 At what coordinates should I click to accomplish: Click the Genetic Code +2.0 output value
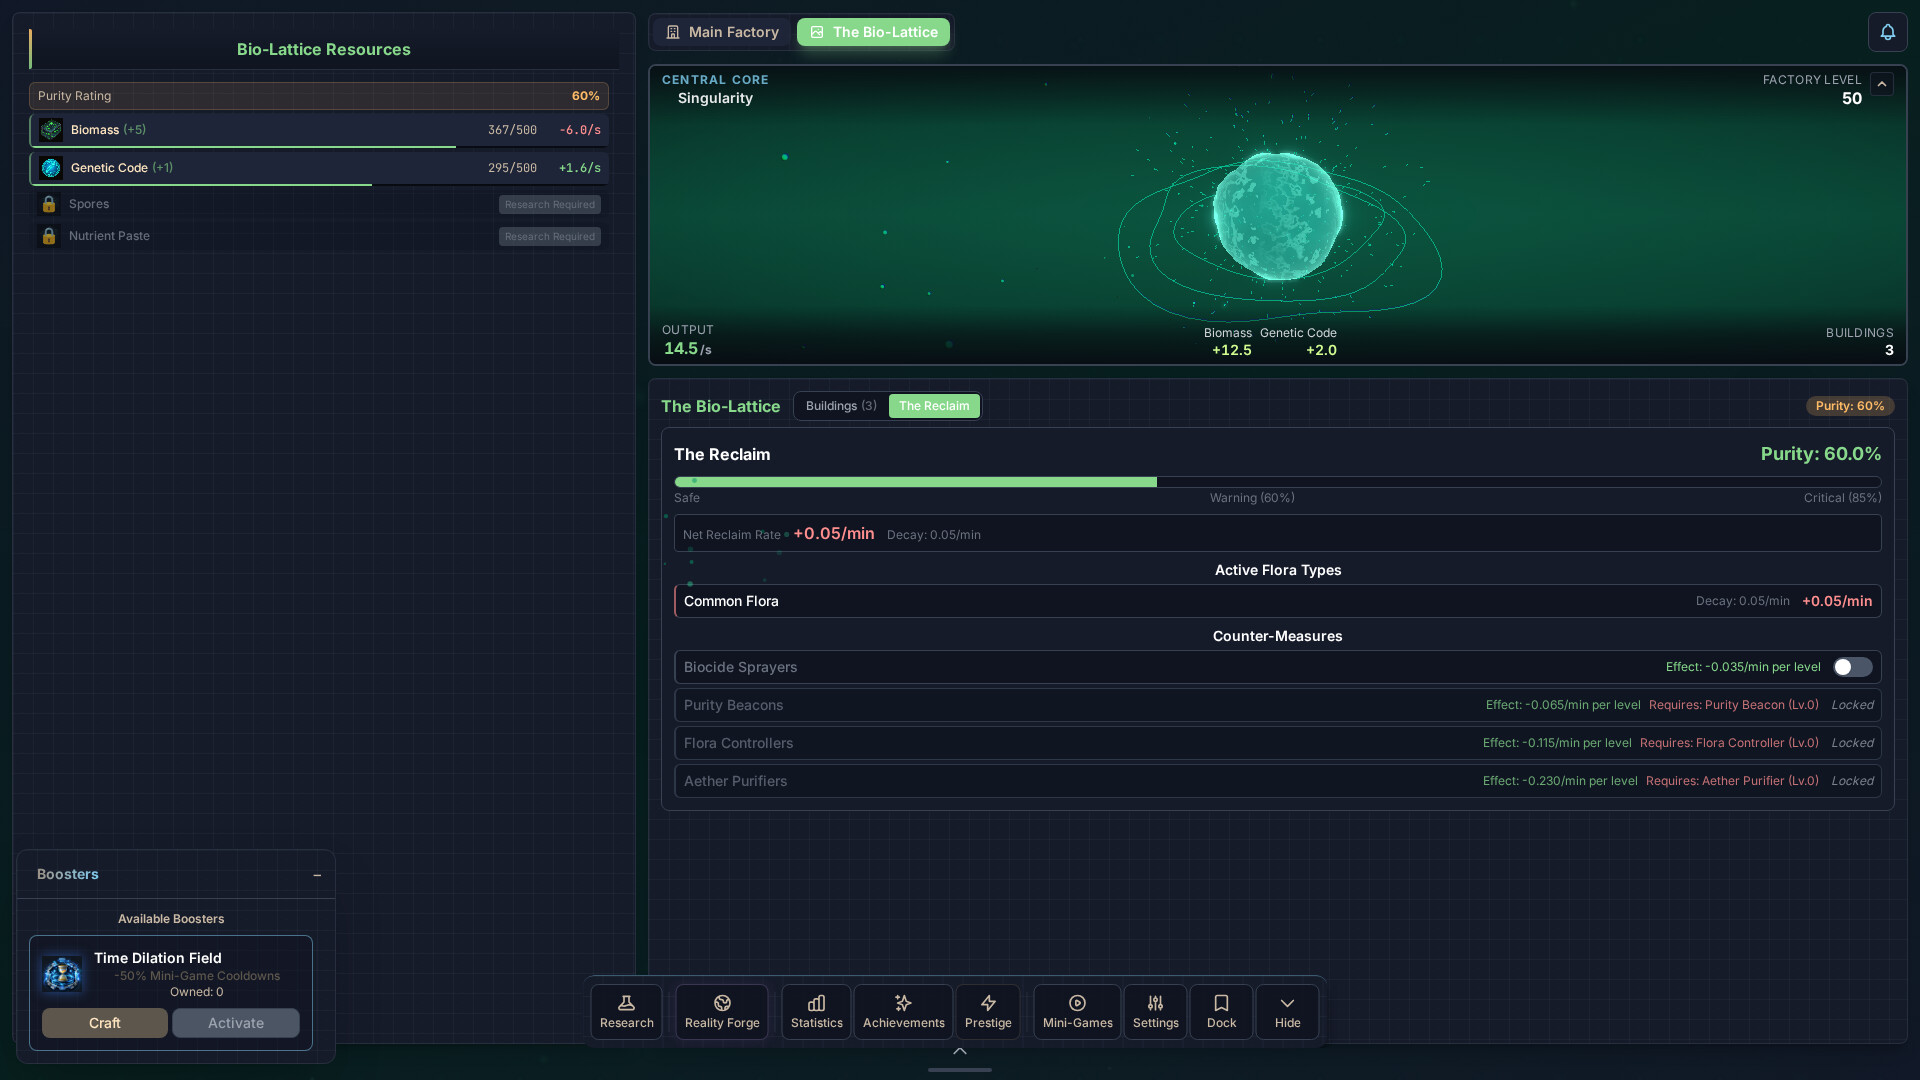pos(1321,350)
